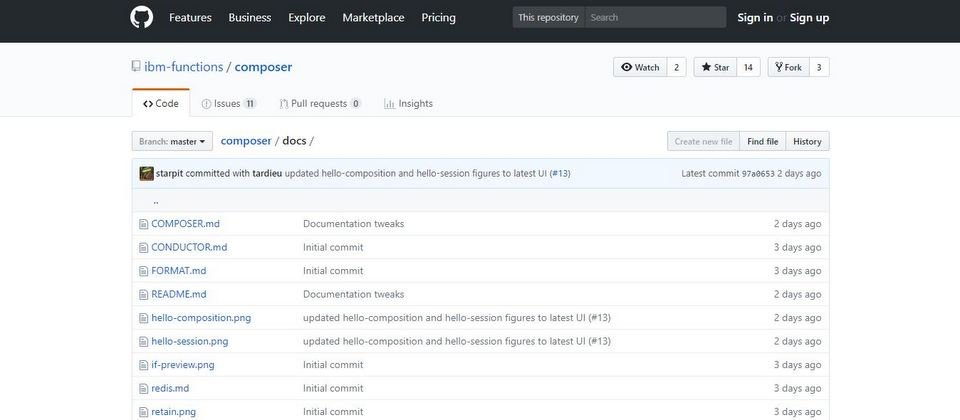Click the This repository search scope label
Screen dimensions: 960x420
pyautogui.click(x=549, y=17)
